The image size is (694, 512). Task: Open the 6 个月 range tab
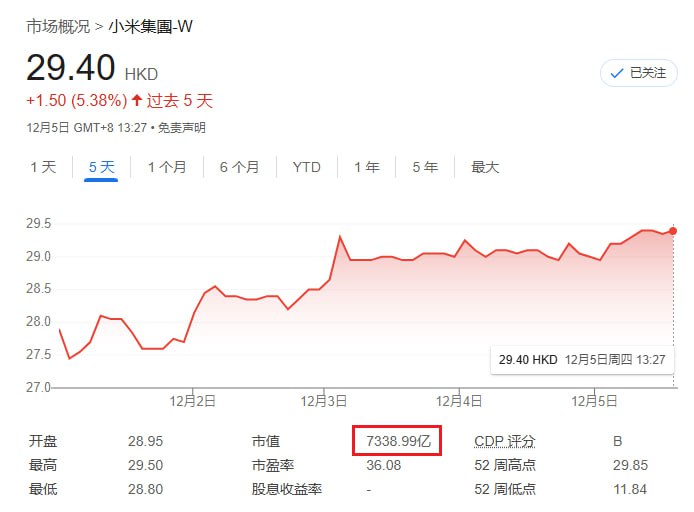point(239,167)
